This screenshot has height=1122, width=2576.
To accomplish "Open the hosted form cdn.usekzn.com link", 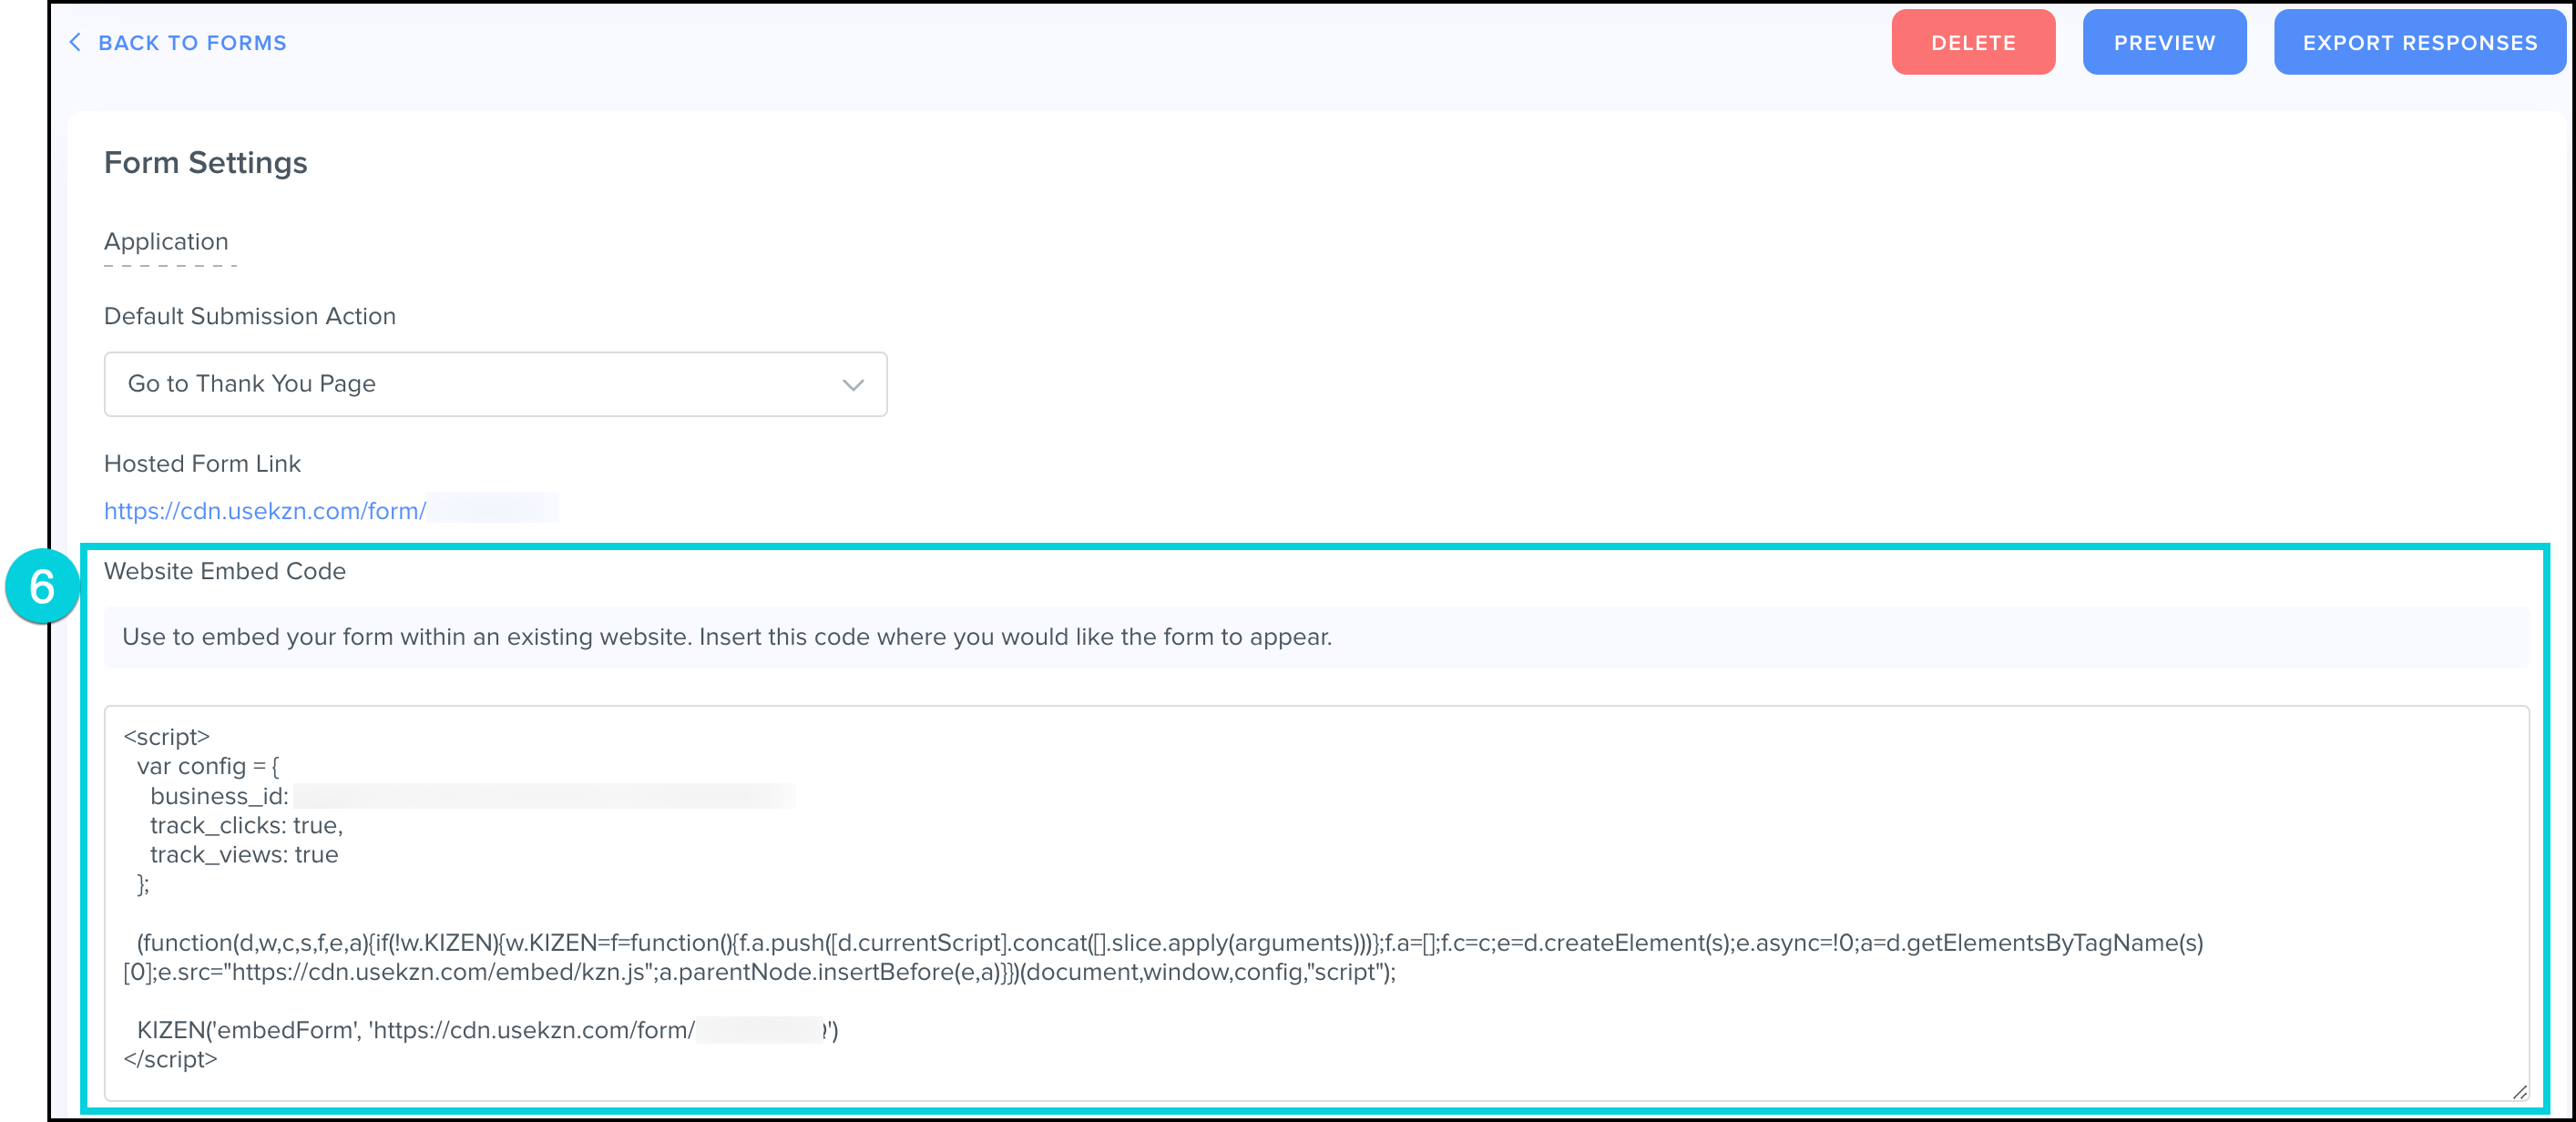I will (x=265, y=511).
